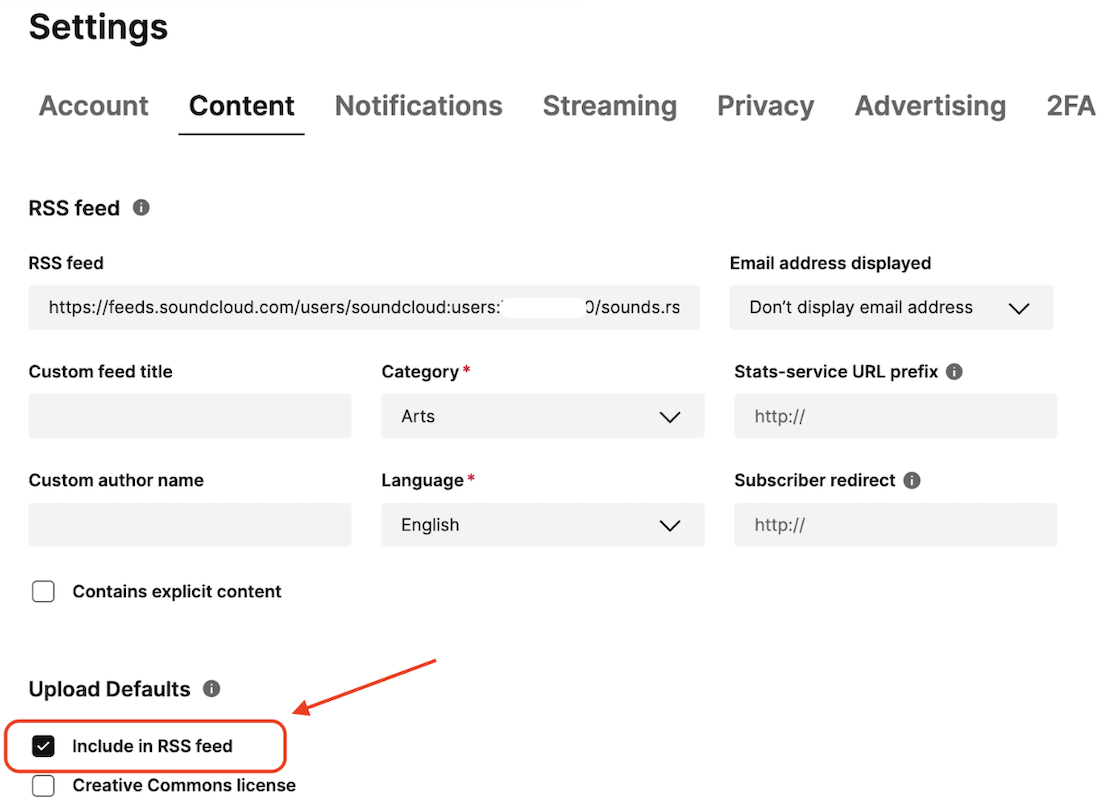The image size is (1114, 812).
Task: Click info icon beside RSS feed heading
Action: [x=142, y=208]
